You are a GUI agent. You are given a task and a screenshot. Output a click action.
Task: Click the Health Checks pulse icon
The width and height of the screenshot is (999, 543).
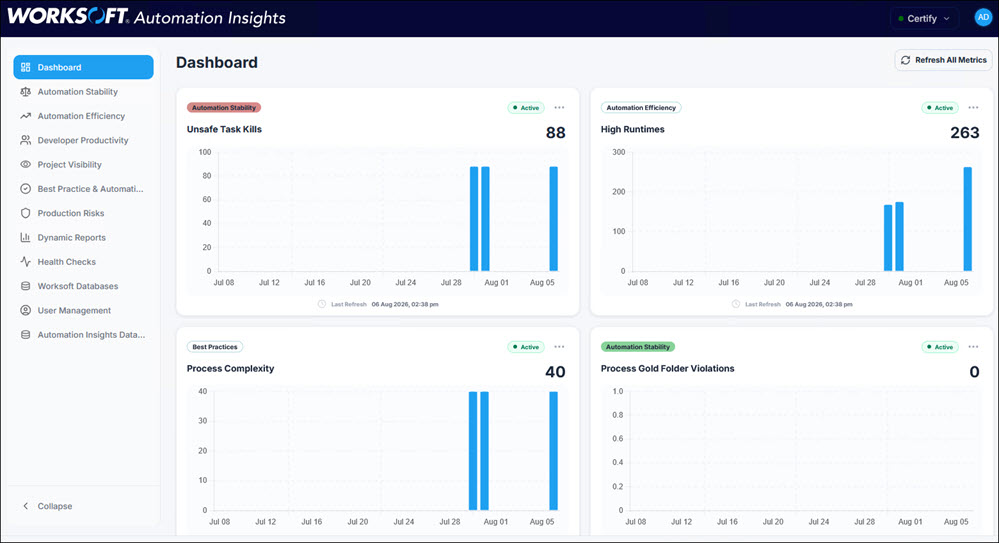(x=25, y=262)
